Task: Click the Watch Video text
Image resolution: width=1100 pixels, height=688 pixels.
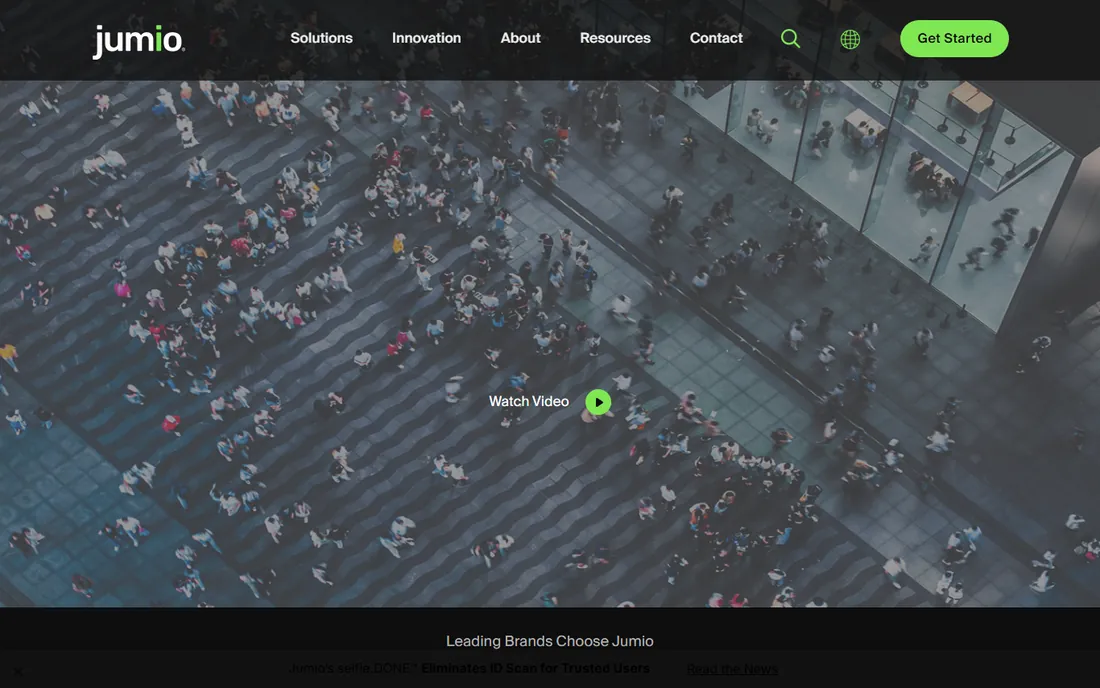Action: pos(528,401)
